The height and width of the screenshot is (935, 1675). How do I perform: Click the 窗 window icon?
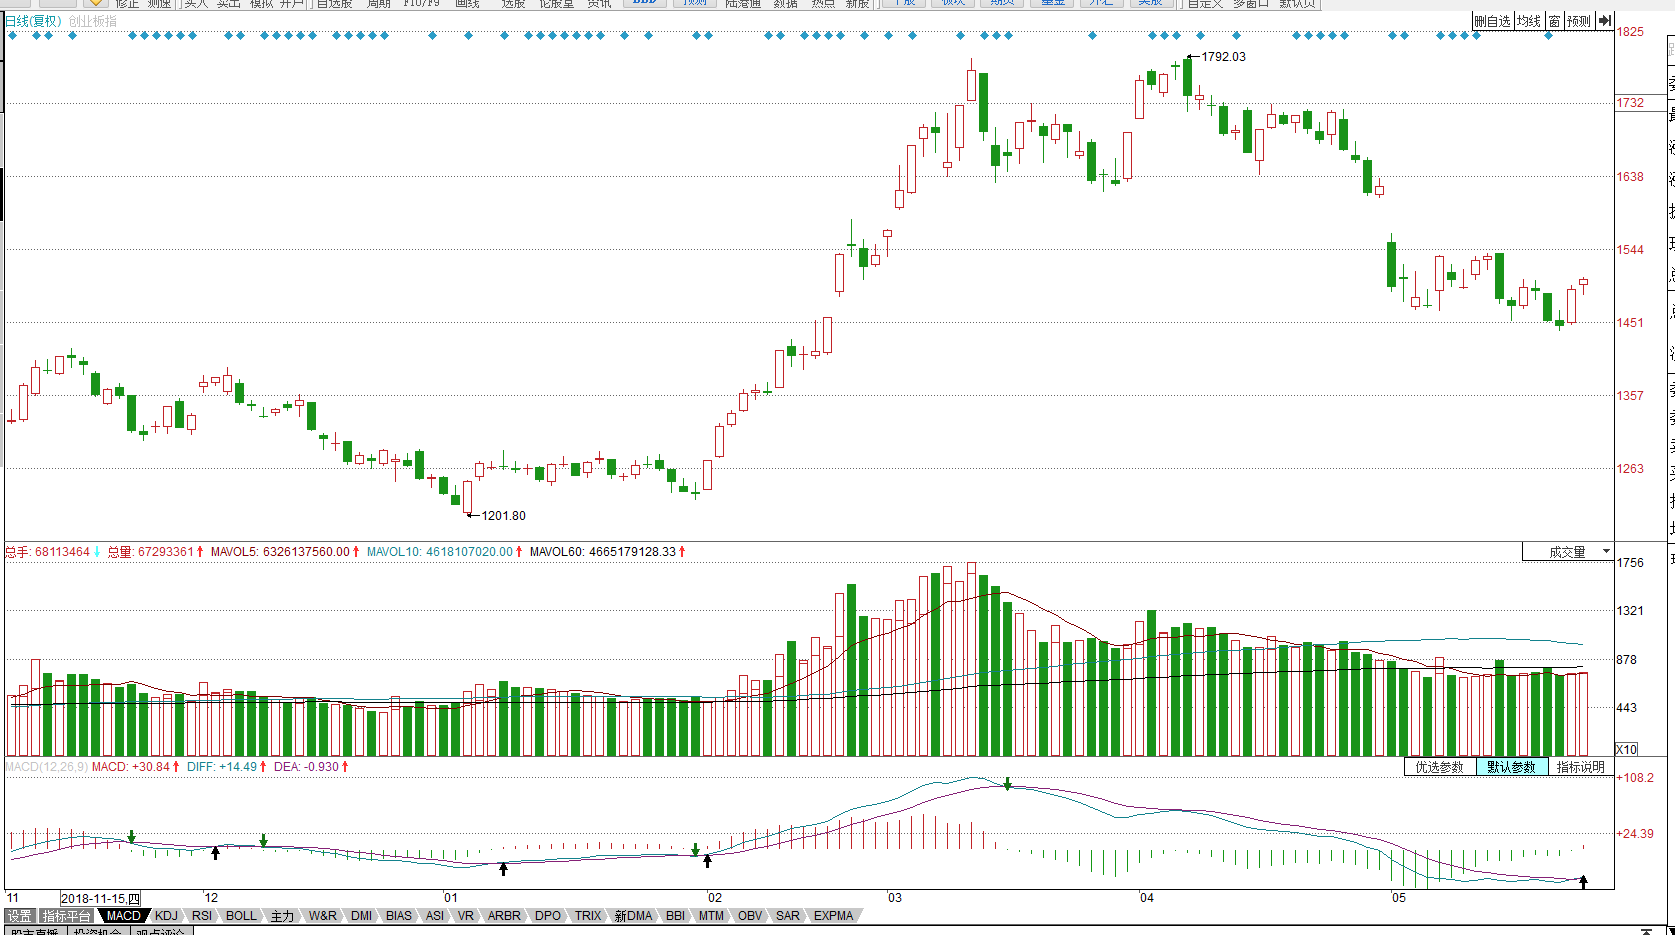coord(1555,21)
